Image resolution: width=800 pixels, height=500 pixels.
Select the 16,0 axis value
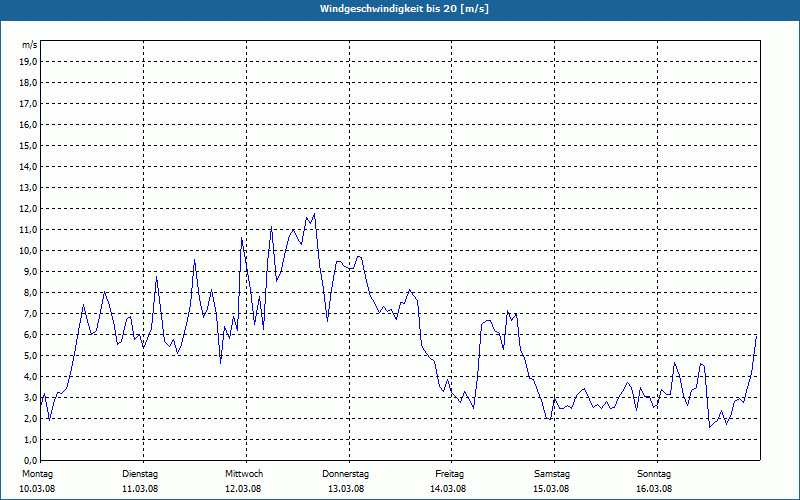tap(29, 124)
